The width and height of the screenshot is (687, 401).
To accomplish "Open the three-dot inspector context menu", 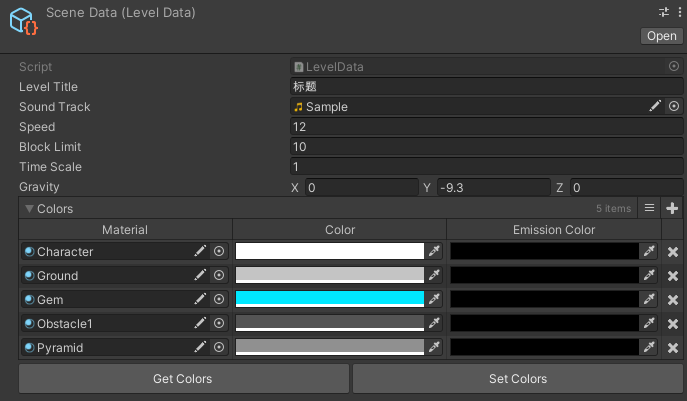I will pyautogui.click(x=680, y=12).
